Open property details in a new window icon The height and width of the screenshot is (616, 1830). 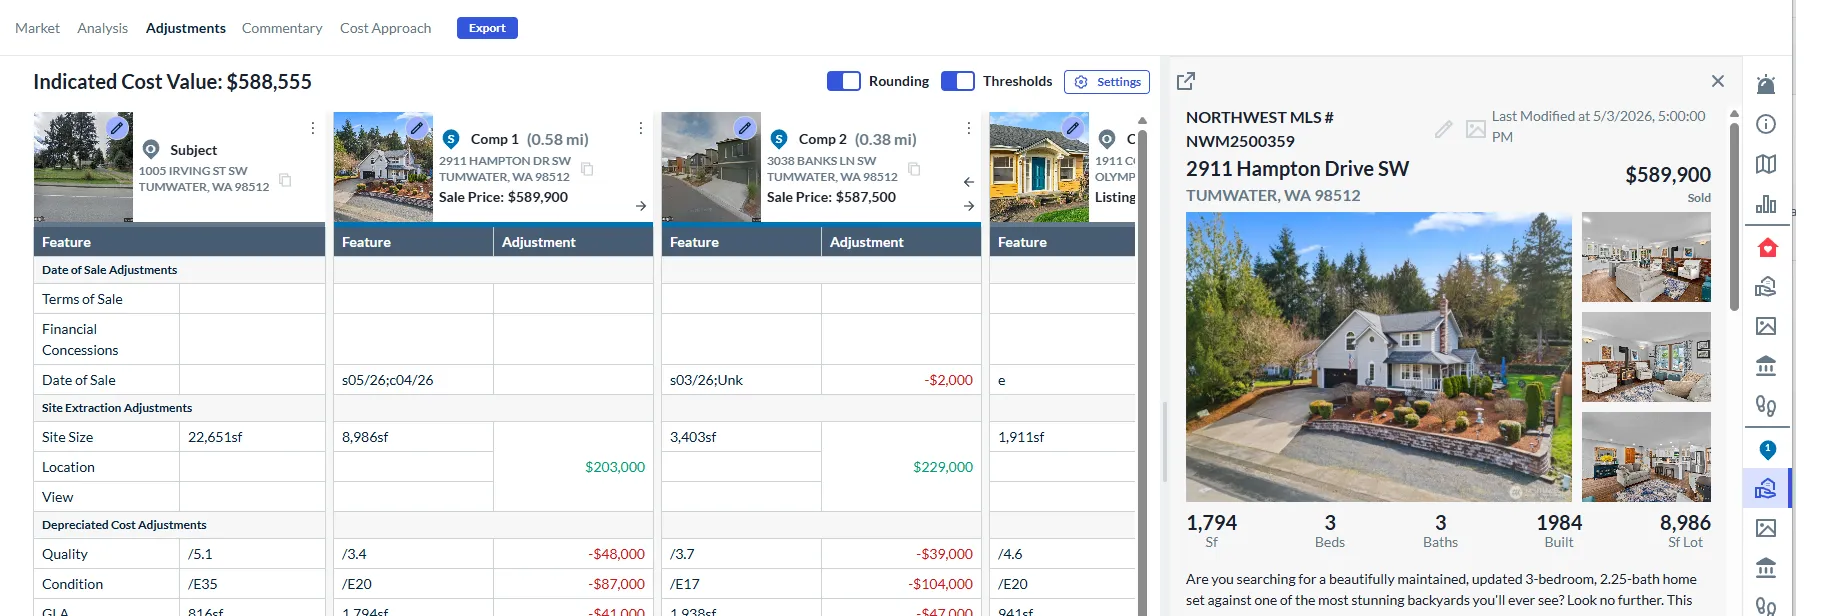pyautogui.click(x=1186, y=81)
